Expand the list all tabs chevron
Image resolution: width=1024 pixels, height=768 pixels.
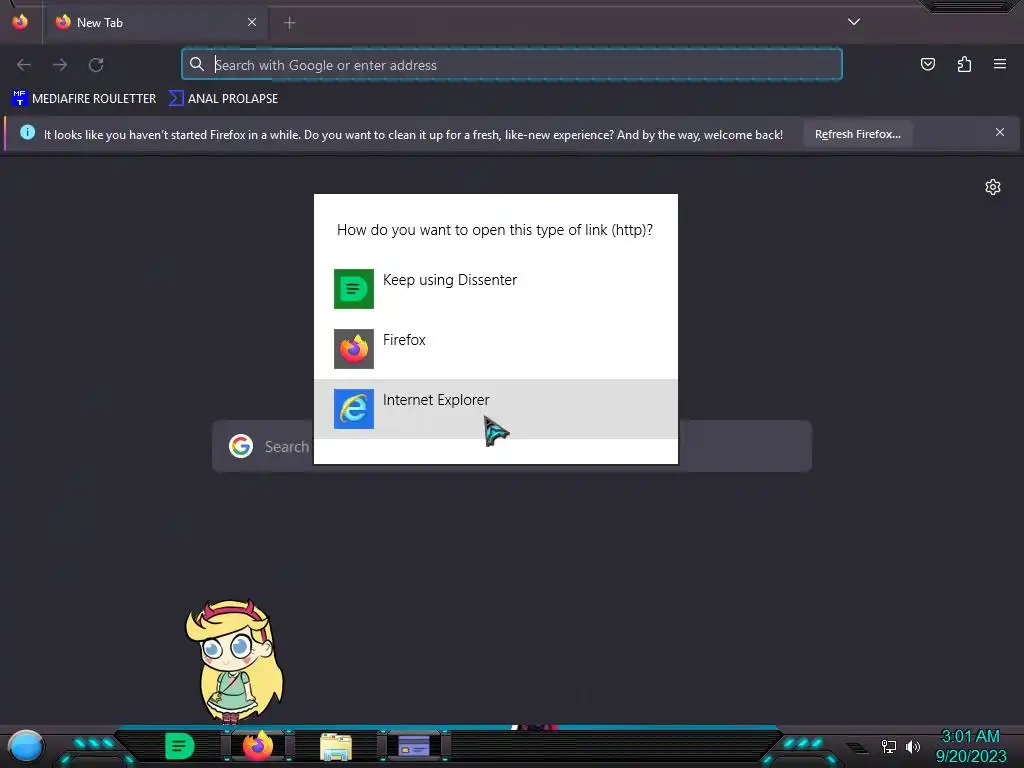point(854,22)
